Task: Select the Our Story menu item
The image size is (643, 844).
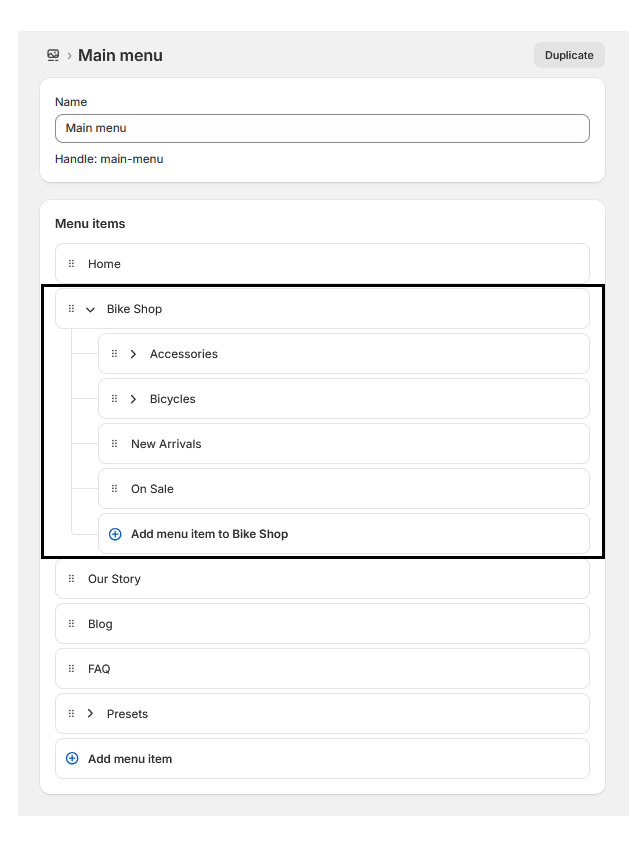Action: (114, 579)
